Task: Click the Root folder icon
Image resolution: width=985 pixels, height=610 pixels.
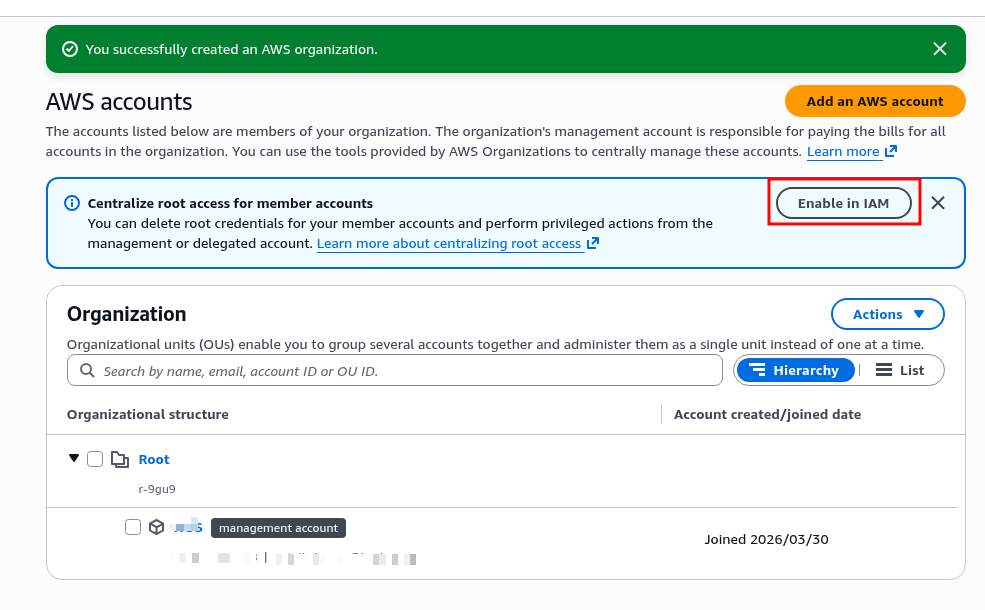Action: click(x=120, y=460)
